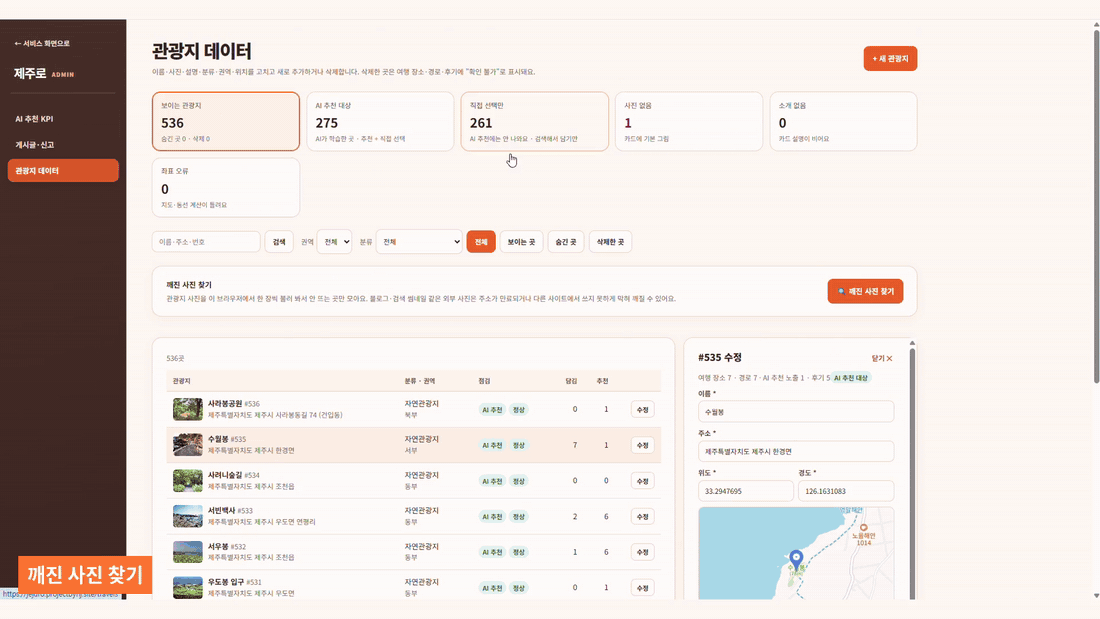Show the 삭제한 곳 filter list
Viewport: 1100px width, 619px height.
click(610, 242)
